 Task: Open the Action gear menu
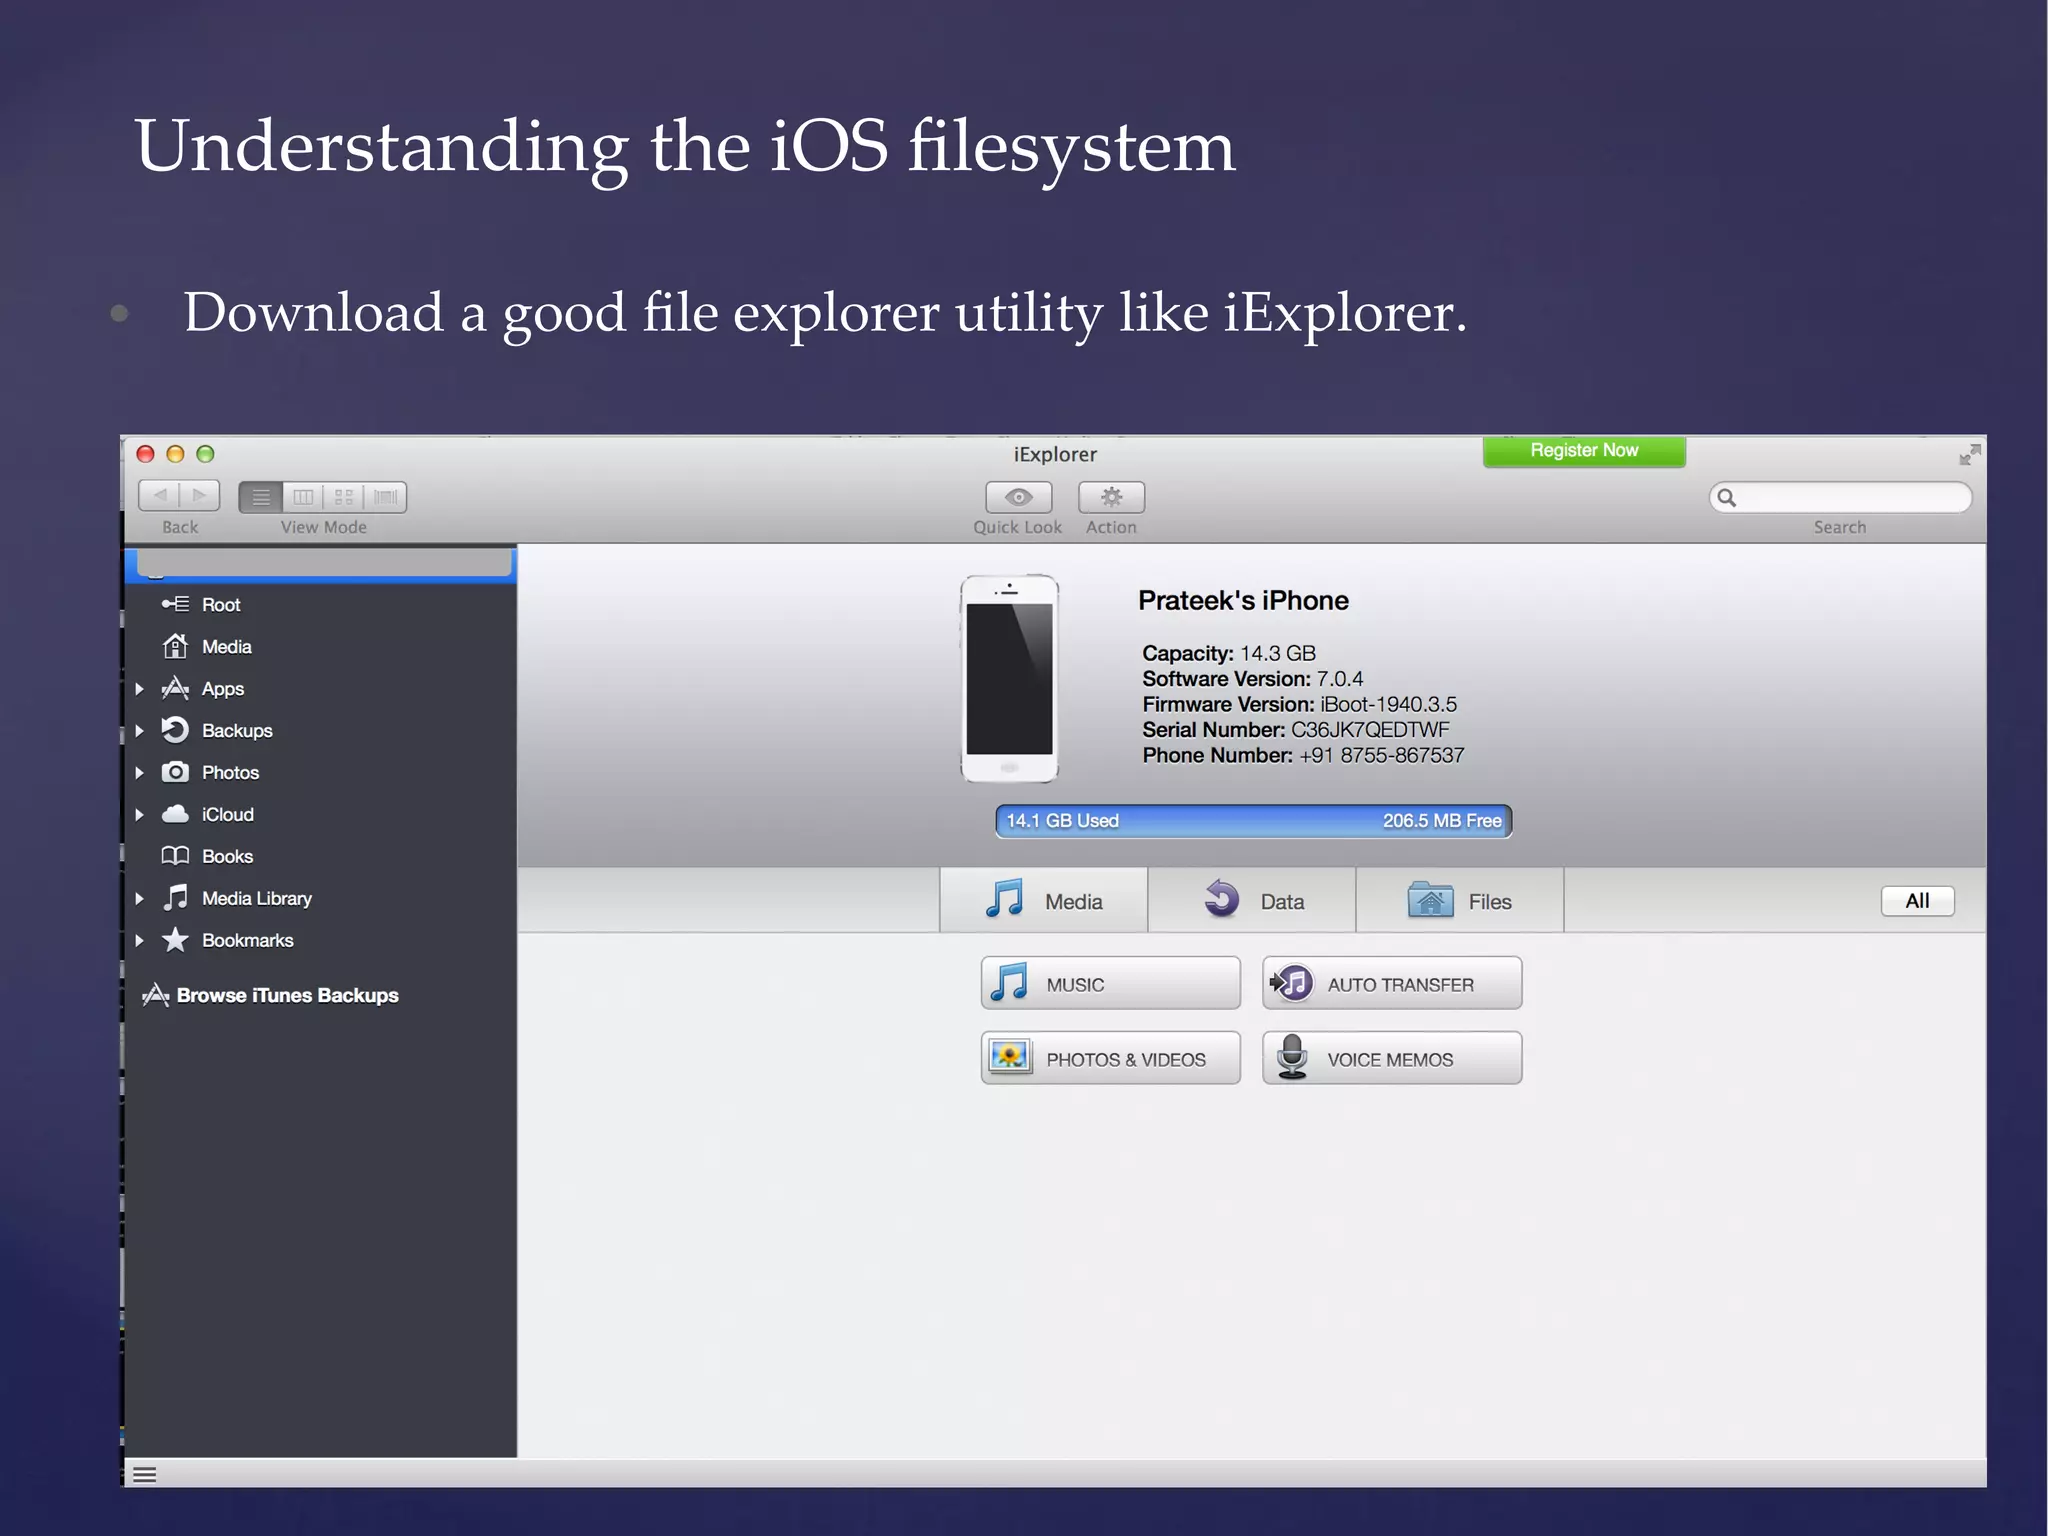click(1111, 497)
